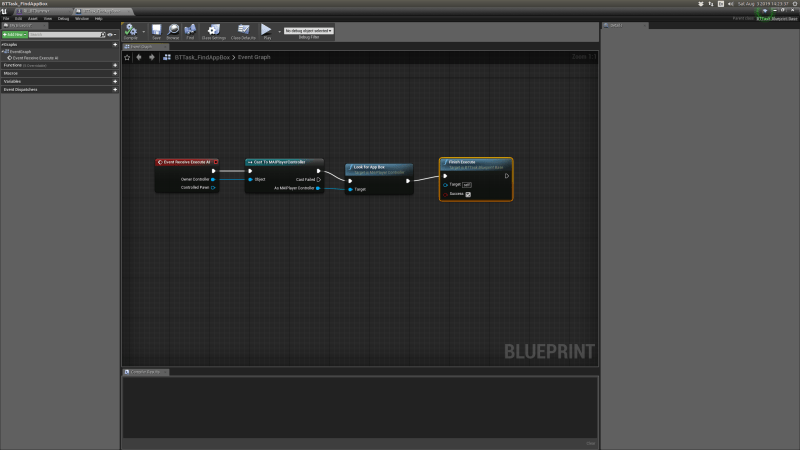Open Class Settings from the toolbar

[x=214, y=31]
